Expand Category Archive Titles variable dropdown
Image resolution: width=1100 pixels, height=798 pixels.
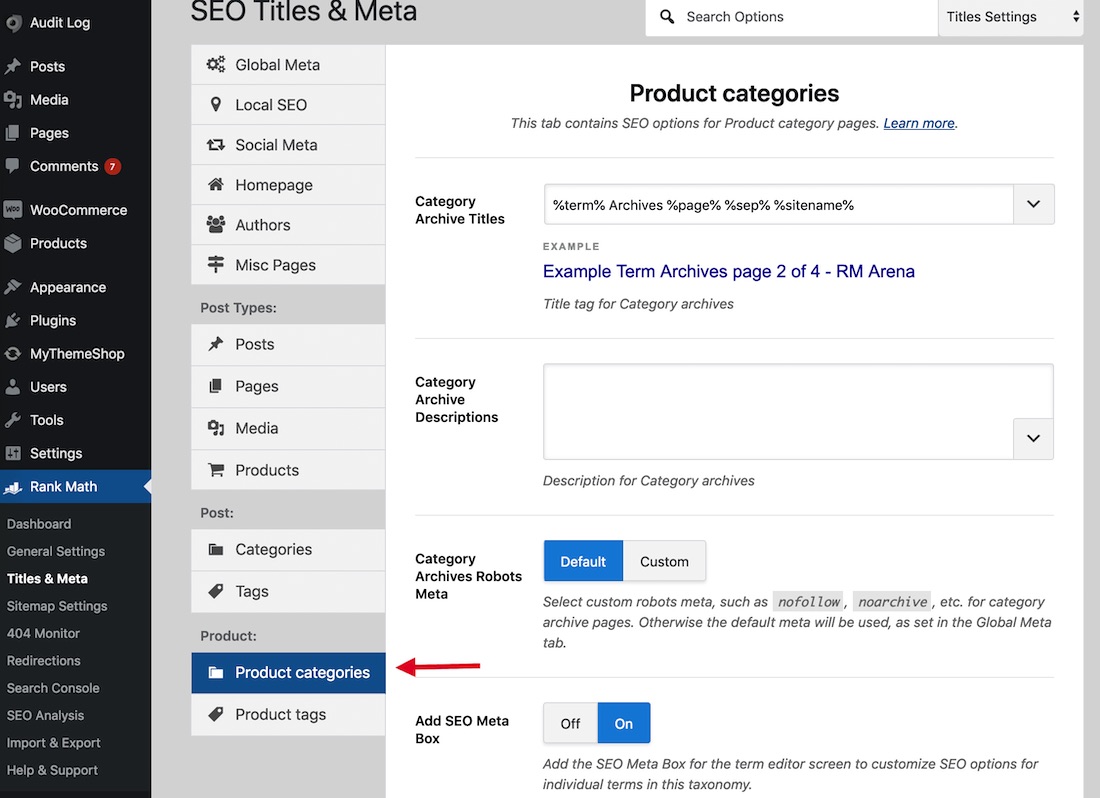point(1033,204)
